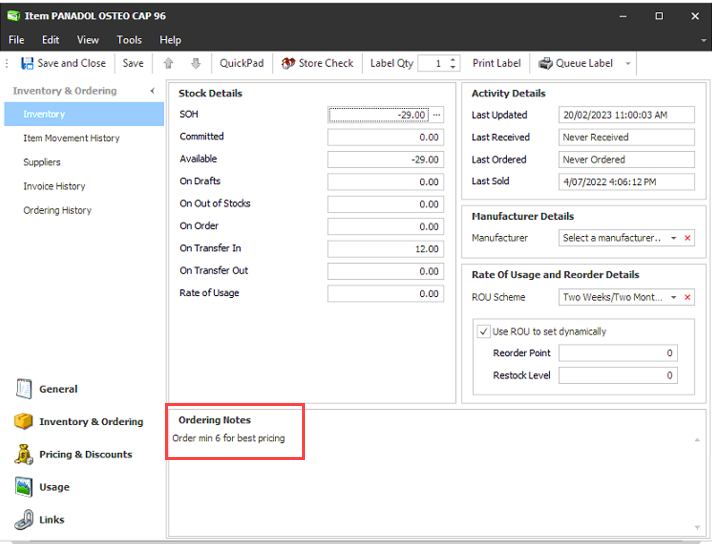Open the Usage picture icon
This screenshot has height=544, width=712.
coord(23,486)
